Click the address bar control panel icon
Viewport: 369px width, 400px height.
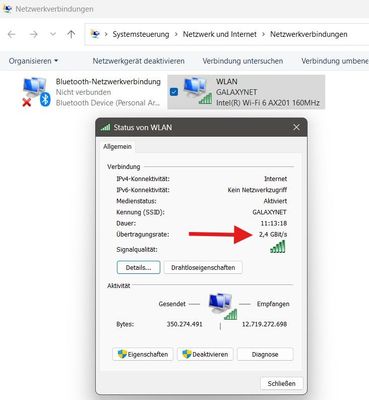tap(95, 34)
